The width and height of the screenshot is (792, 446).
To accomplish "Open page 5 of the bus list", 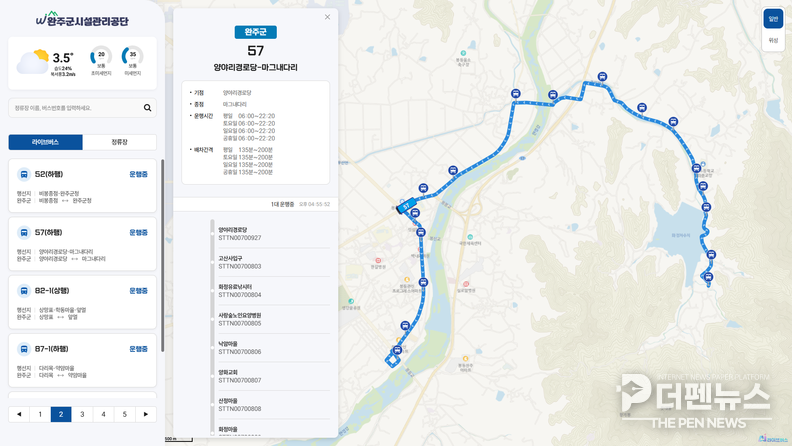I will [124, 414].
